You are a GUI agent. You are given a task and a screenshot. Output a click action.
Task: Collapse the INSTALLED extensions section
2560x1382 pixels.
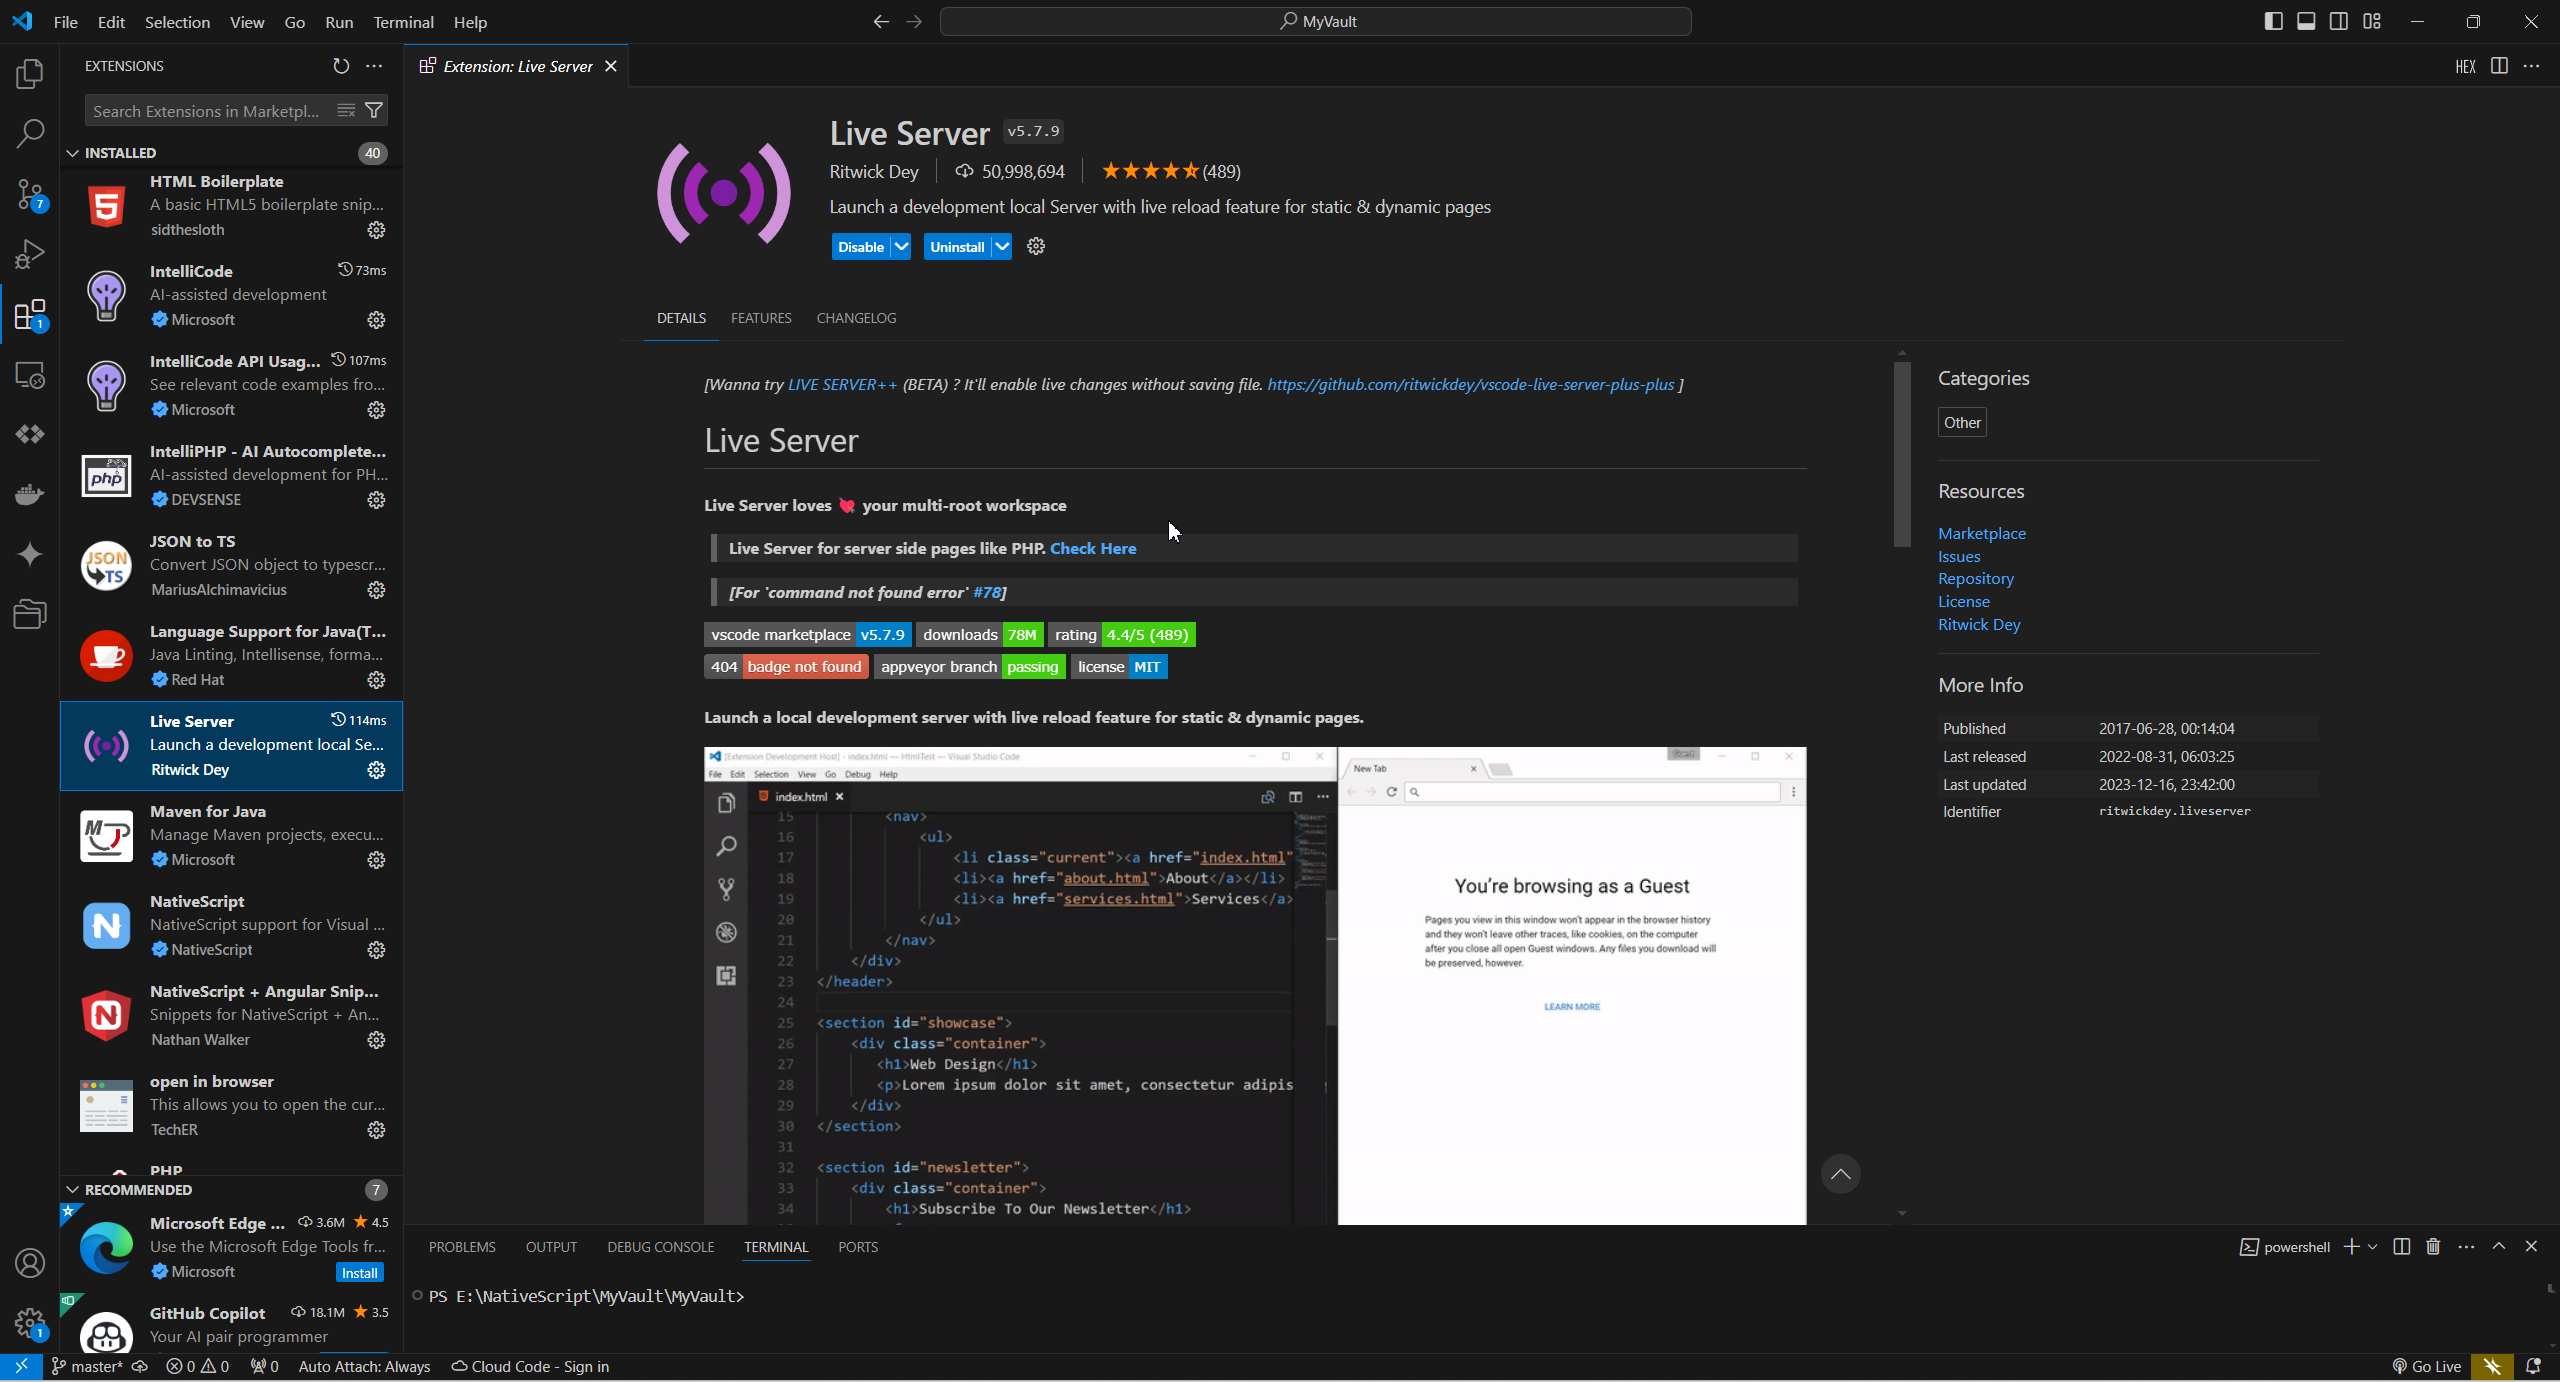73,153
